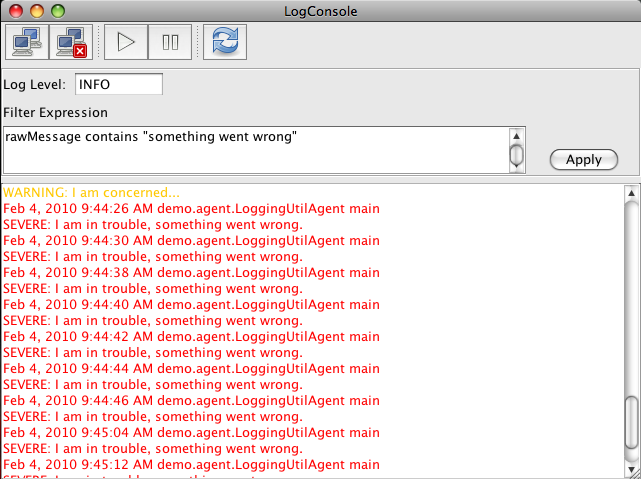Apply the filter expression

584,159
